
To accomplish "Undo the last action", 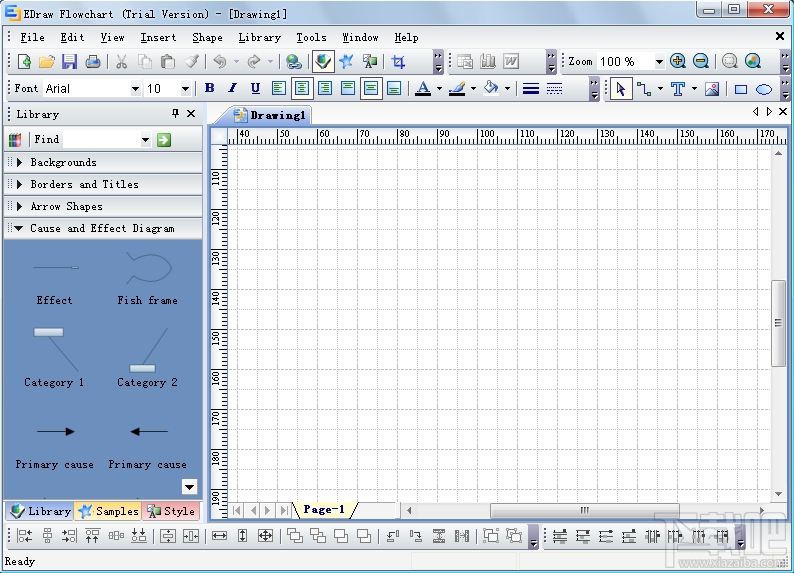I will click(220, 62).
